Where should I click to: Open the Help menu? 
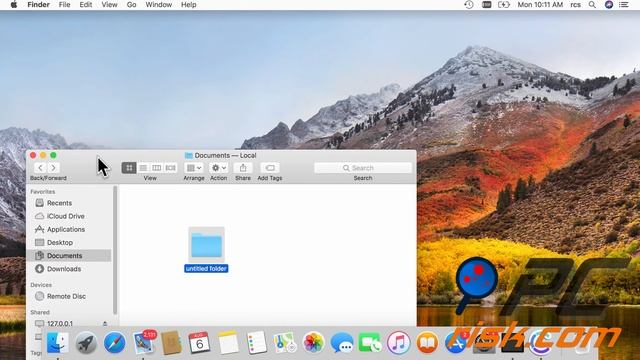point(189,5)
